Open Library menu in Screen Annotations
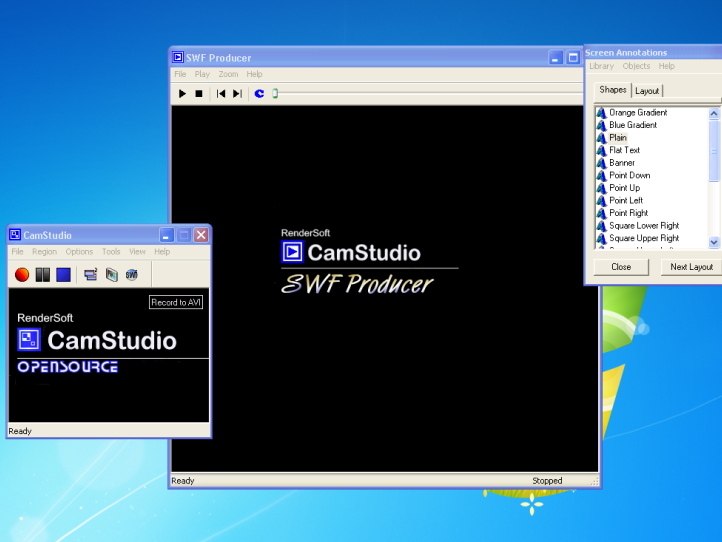This screenshot has width=722, height=542. pos(602,66)
